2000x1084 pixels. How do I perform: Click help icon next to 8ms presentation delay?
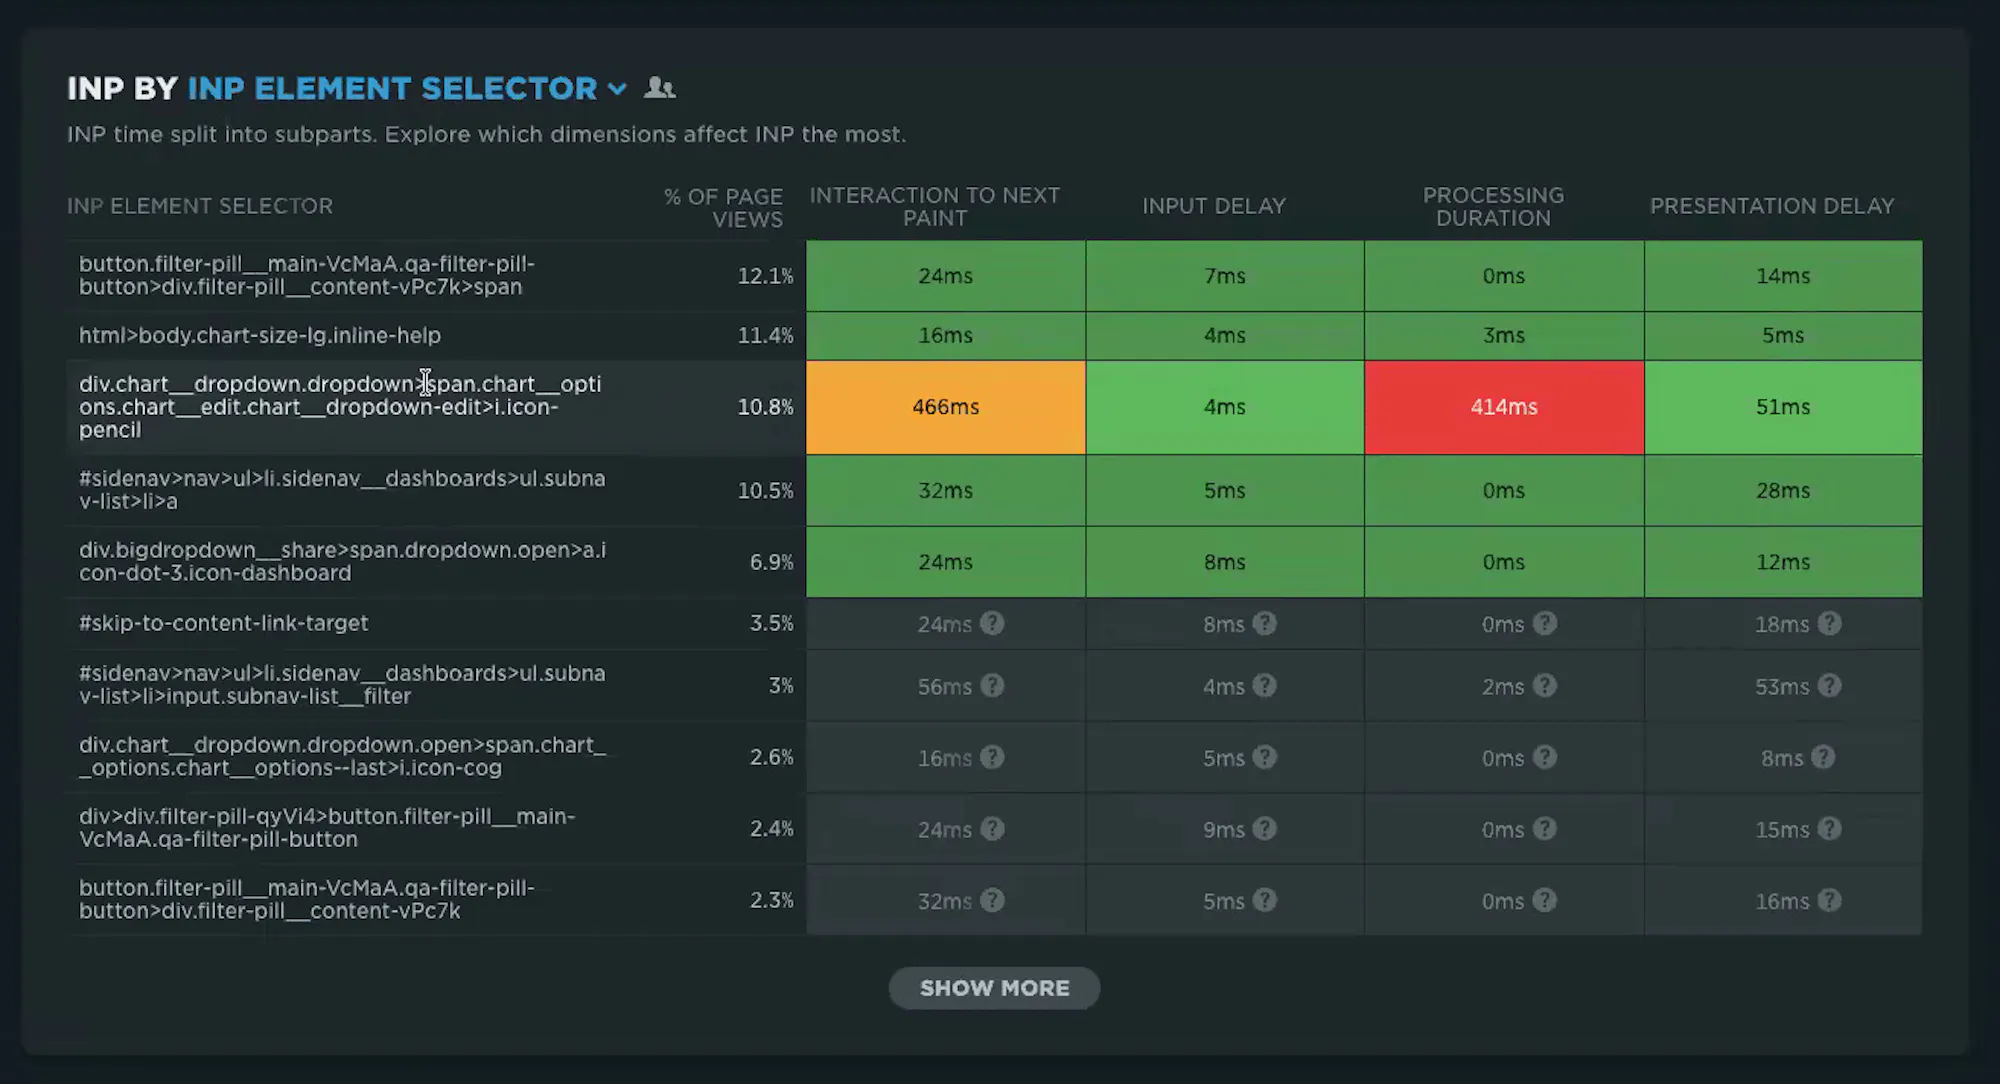tap(1823, 757)
